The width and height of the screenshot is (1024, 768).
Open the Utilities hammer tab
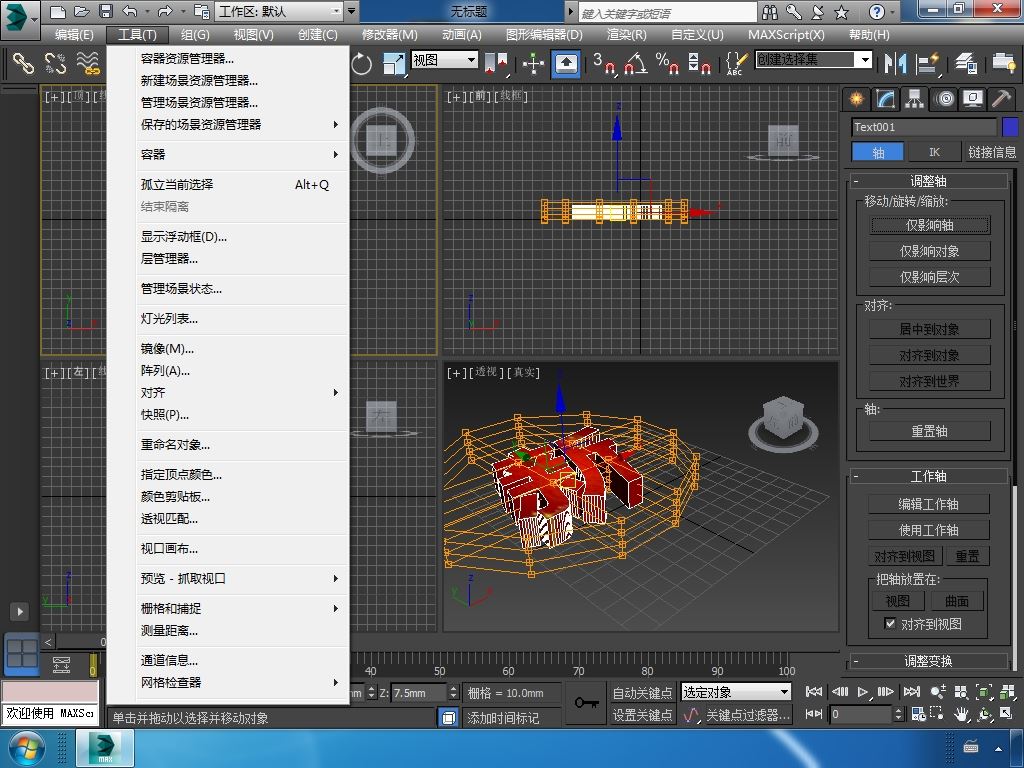click(1001, 99)
